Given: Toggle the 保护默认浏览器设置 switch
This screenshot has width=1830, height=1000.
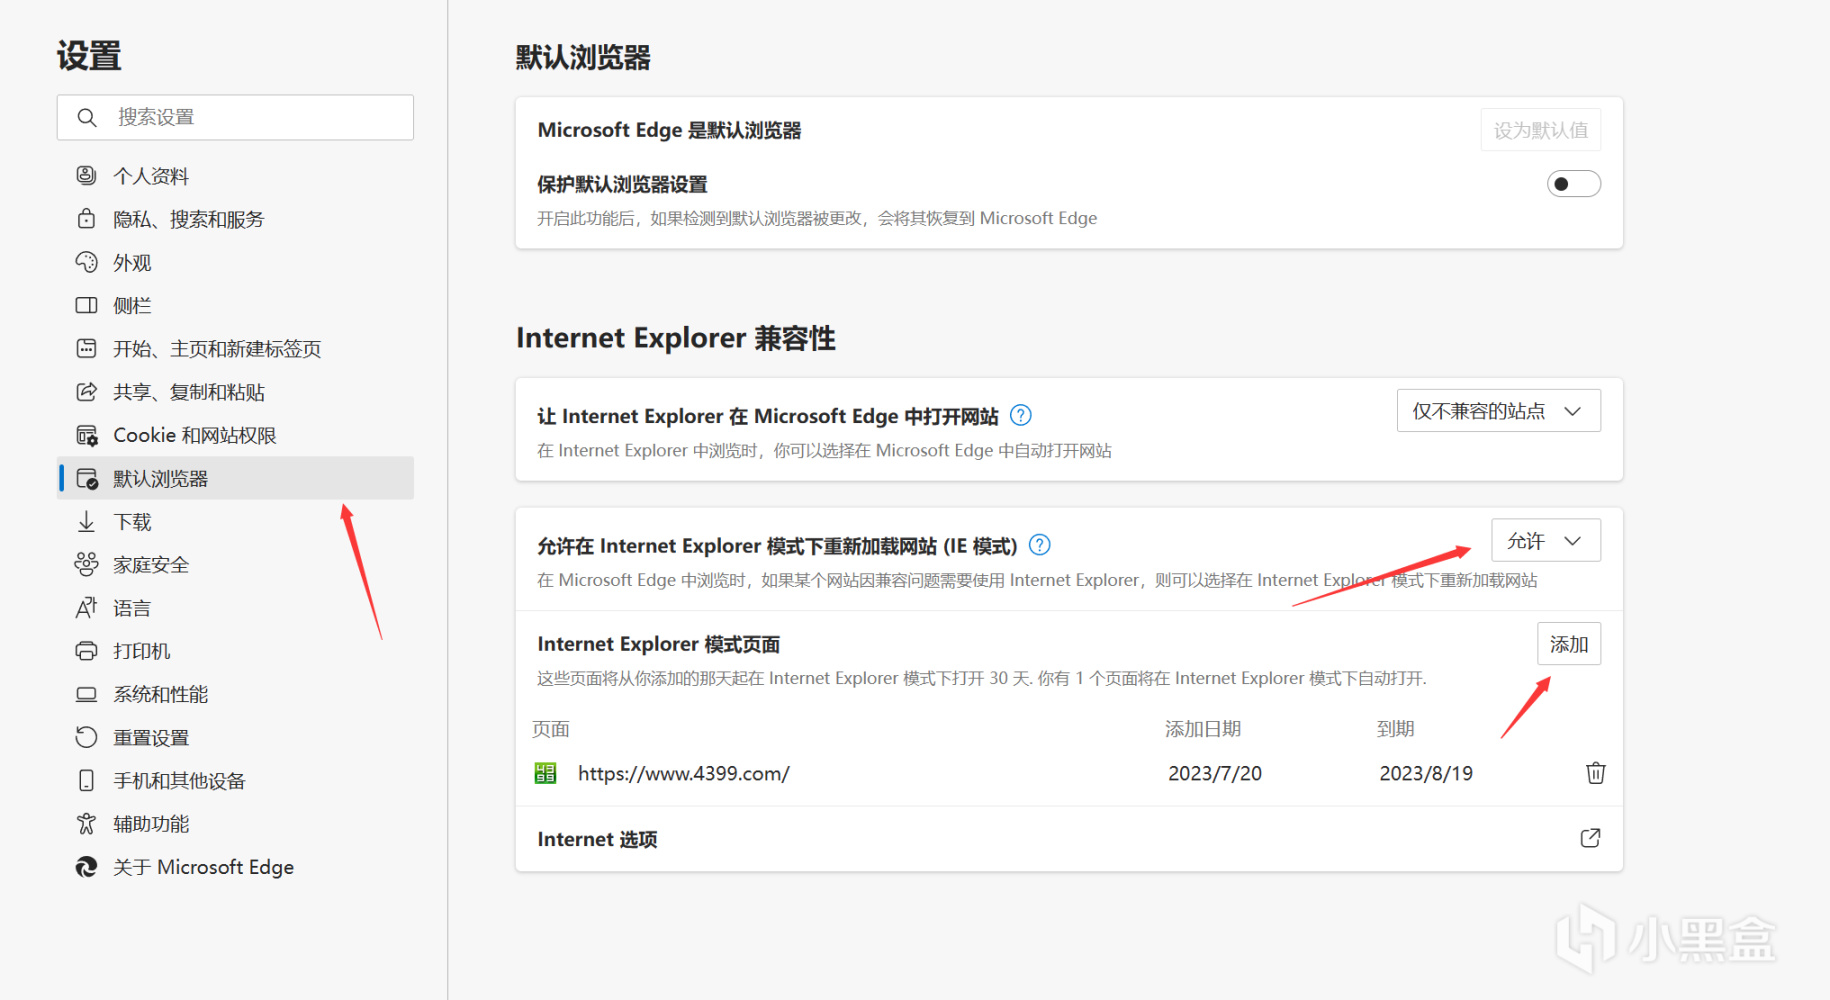Looking at the screenshot, I should tap(1573, 184).
